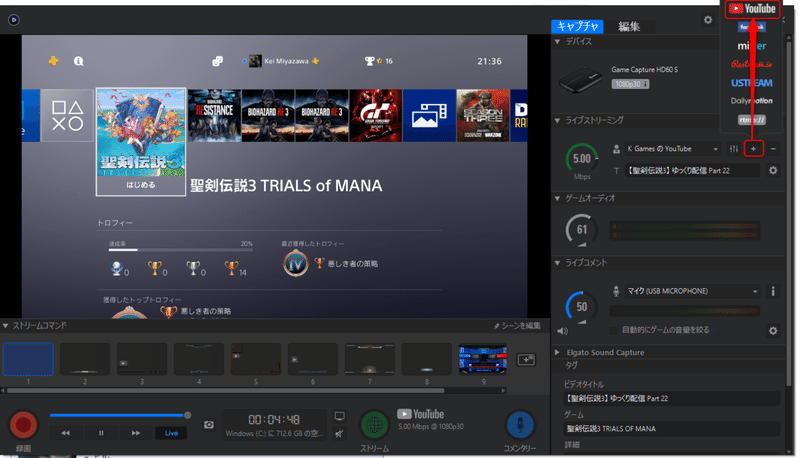Open preferences with the gear icon near the tabs
This screenshot has width=800, height=458.
[x=708, y=20]
